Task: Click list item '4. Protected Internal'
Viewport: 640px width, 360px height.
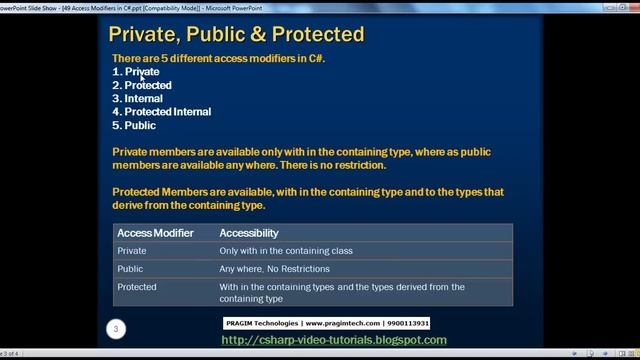Action: point(162,112)
